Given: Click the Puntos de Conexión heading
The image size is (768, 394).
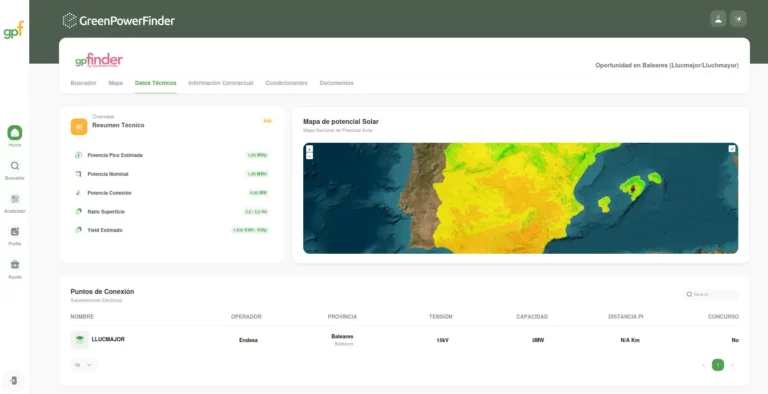Looking at the screenshot, I should point(102,292).
